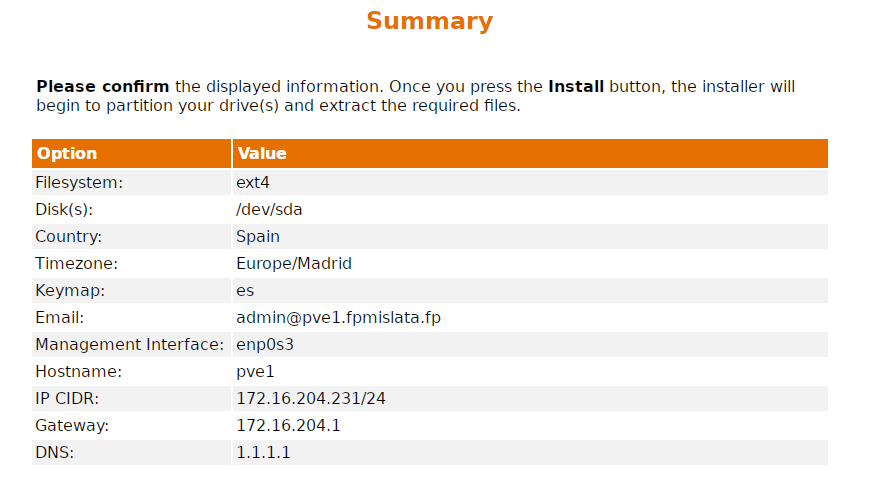Image resolution: width=877 pixels, height=491 pixels.
Task: Click the Europe/Madrid timezone value
Action: 294,264
